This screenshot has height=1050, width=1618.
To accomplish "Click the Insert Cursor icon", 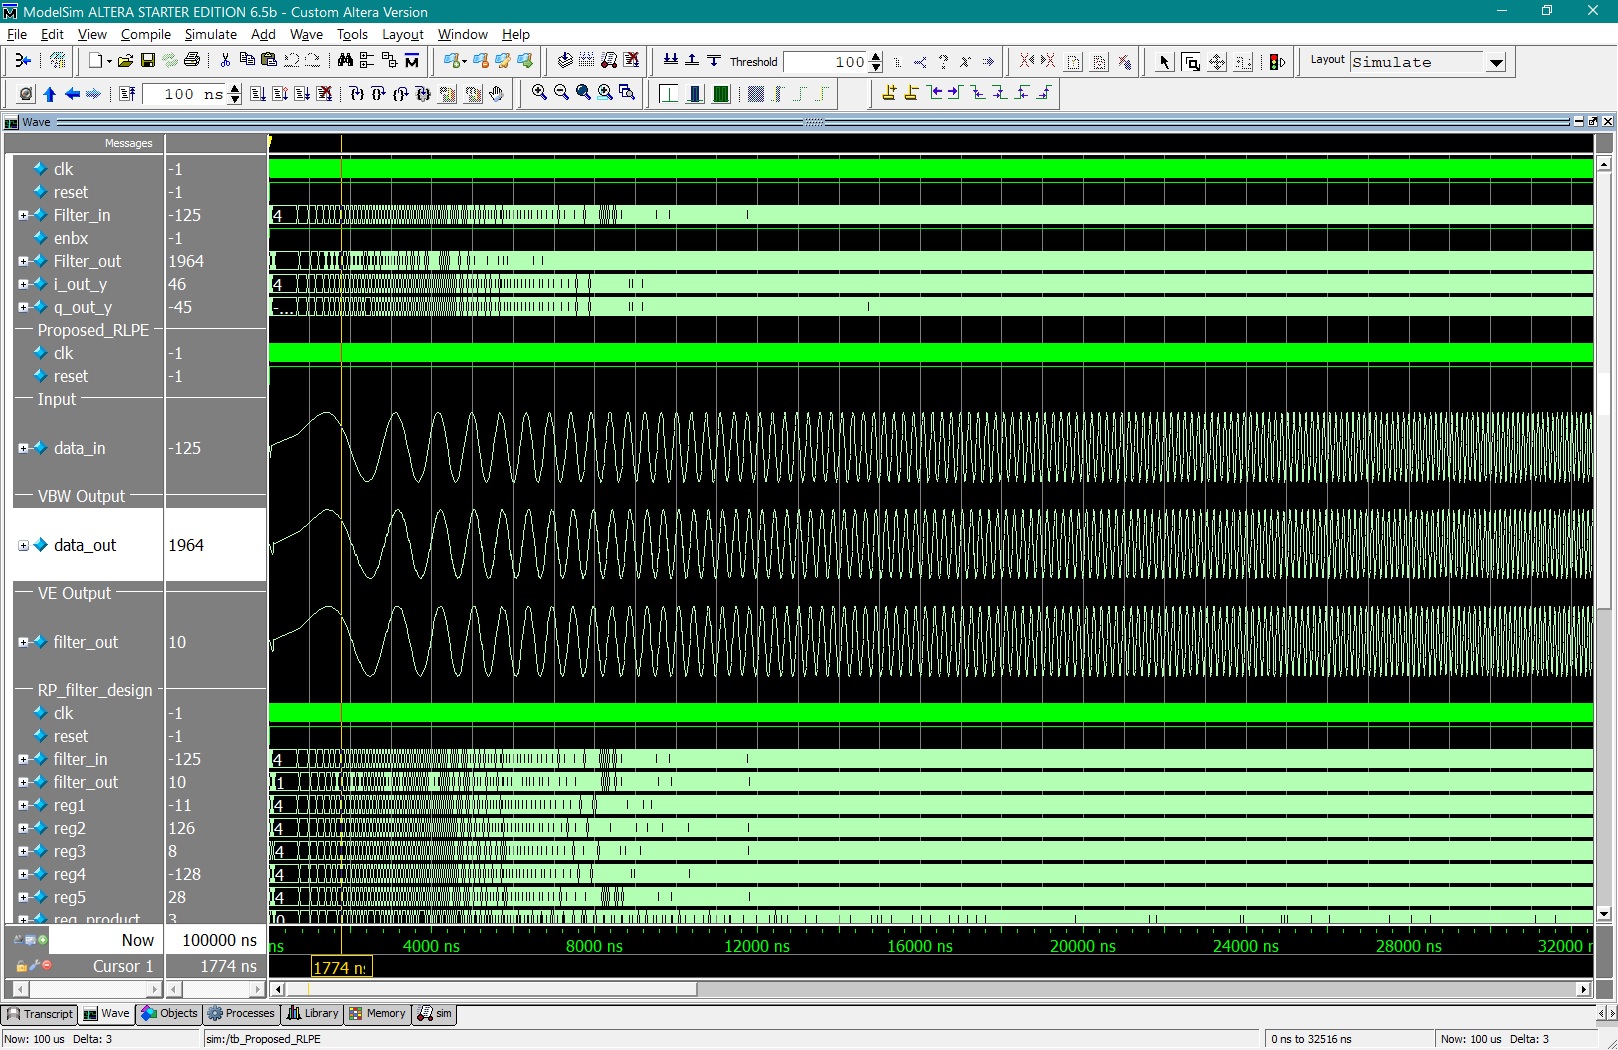I will click(x=889, y=94).
